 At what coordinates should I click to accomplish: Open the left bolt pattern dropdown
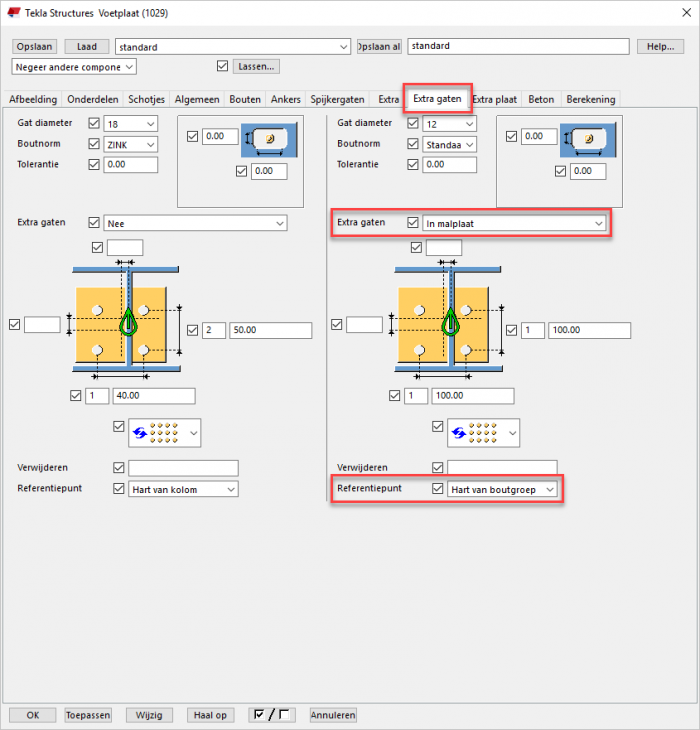coord(165,433)
